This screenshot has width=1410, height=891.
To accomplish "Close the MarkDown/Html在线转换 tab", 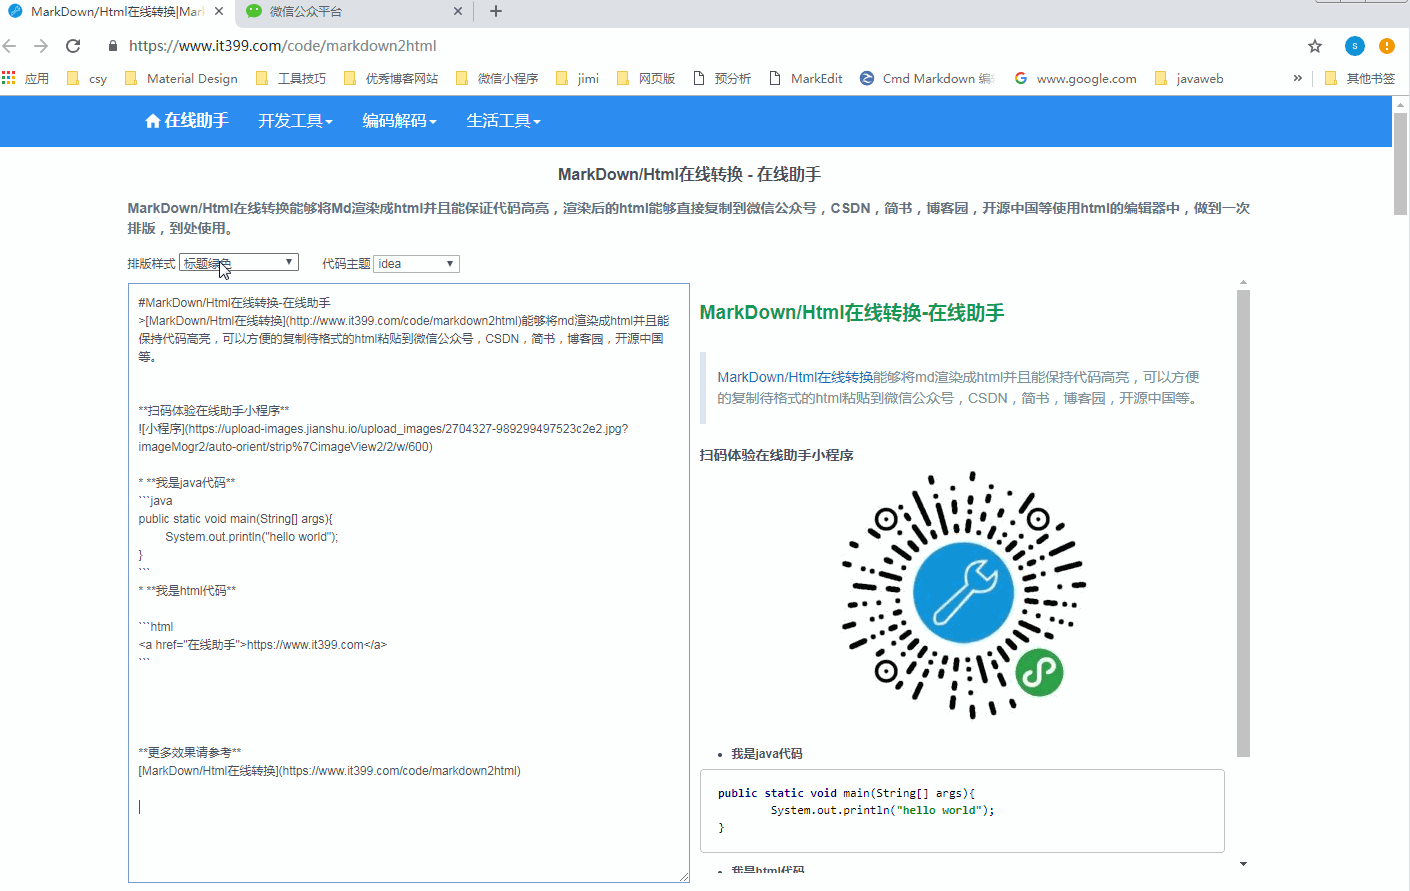I will (219, 12).
